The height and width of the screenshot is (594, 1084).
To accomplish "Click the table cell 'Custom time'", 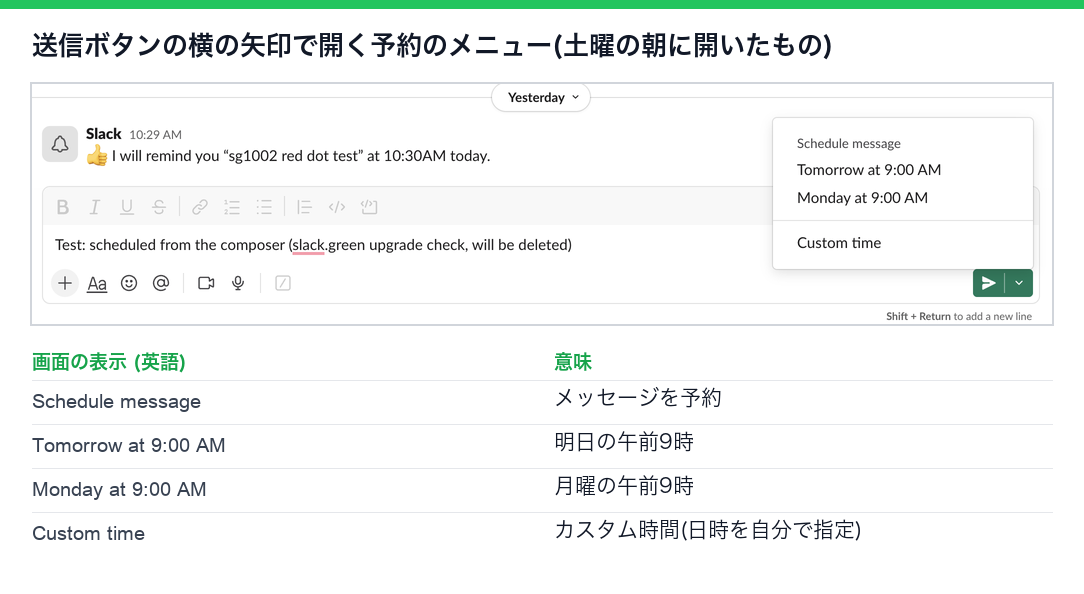I will tap(88, 533).
